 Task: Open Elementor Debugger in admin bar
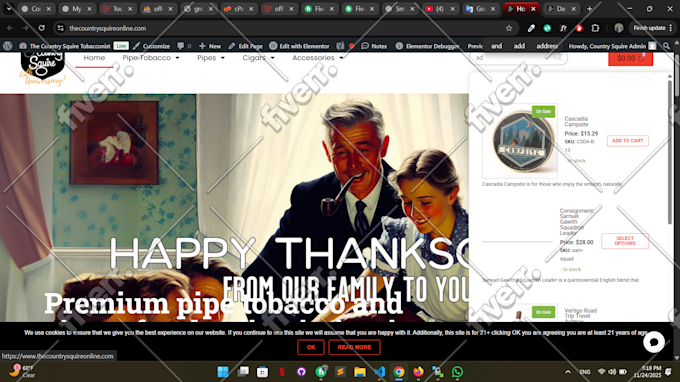(x=427, y=46)
